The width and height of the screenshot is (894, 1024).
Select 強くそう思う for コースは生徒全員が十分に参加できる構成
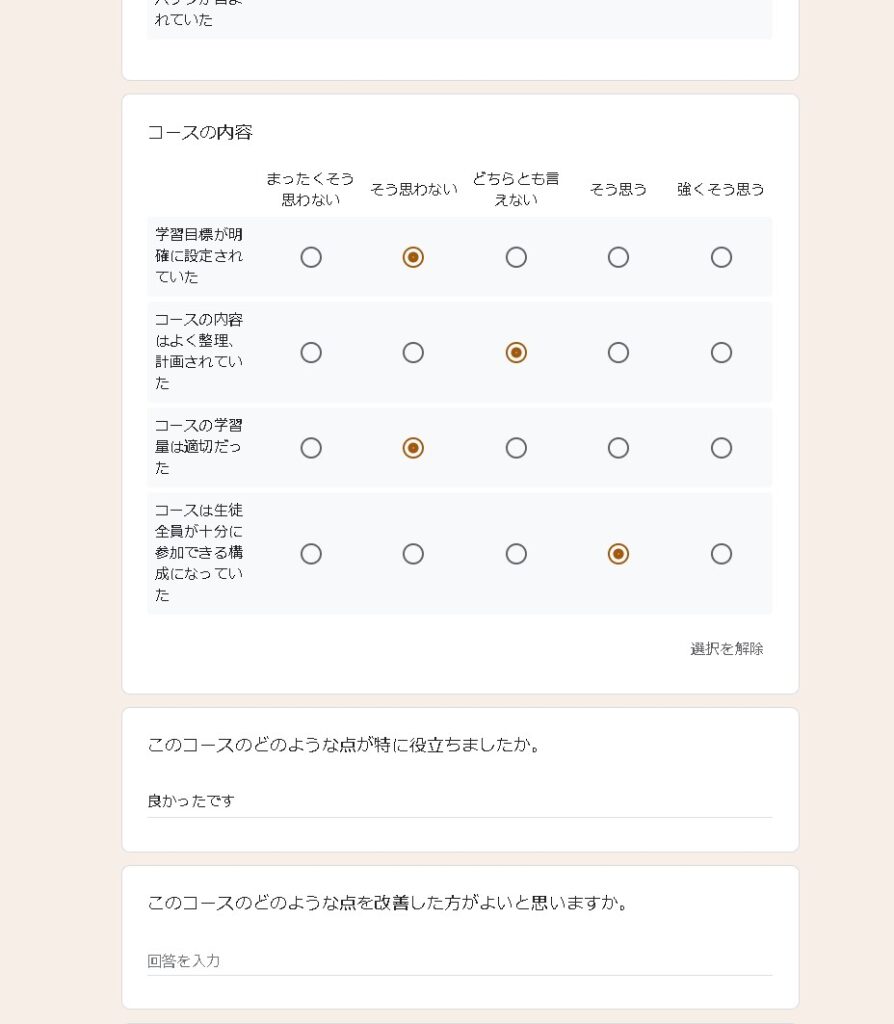(721, 554)
